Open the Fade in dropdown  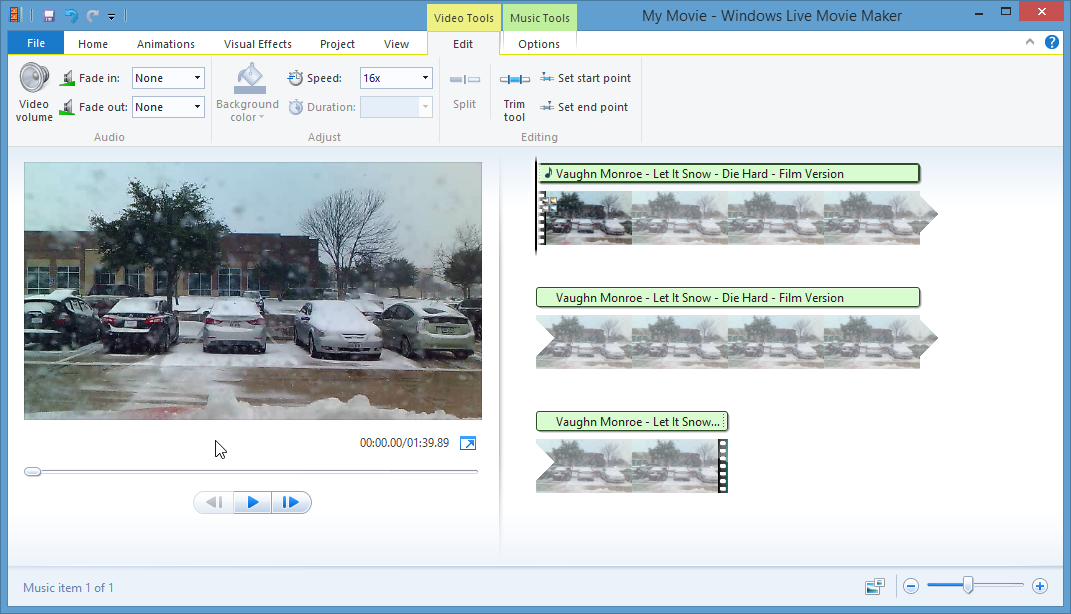197,78
